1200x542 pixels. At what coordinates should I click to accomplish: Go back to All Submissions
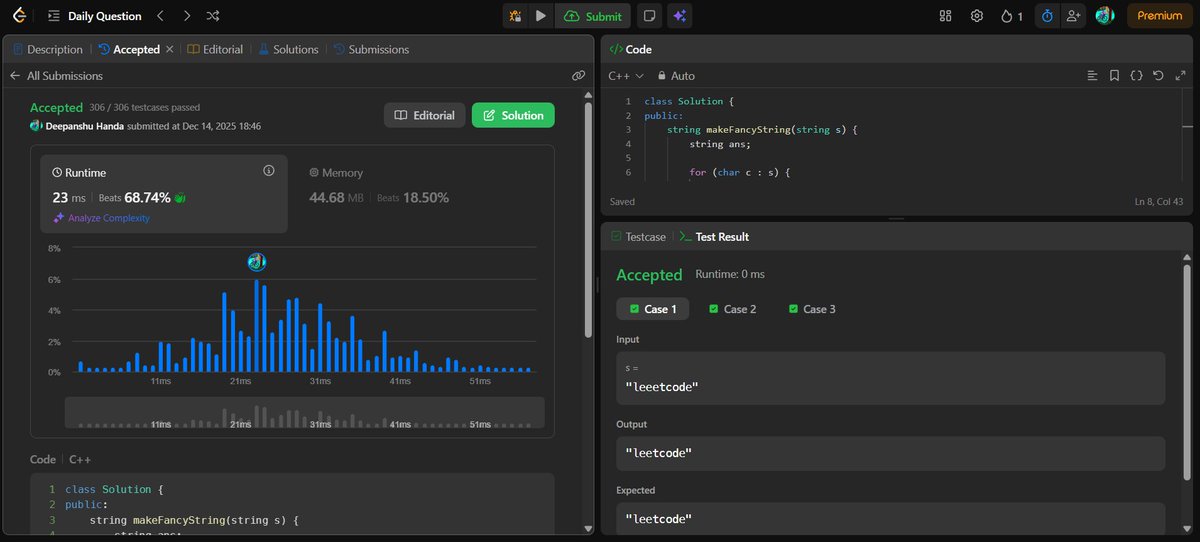coord(56,76)
